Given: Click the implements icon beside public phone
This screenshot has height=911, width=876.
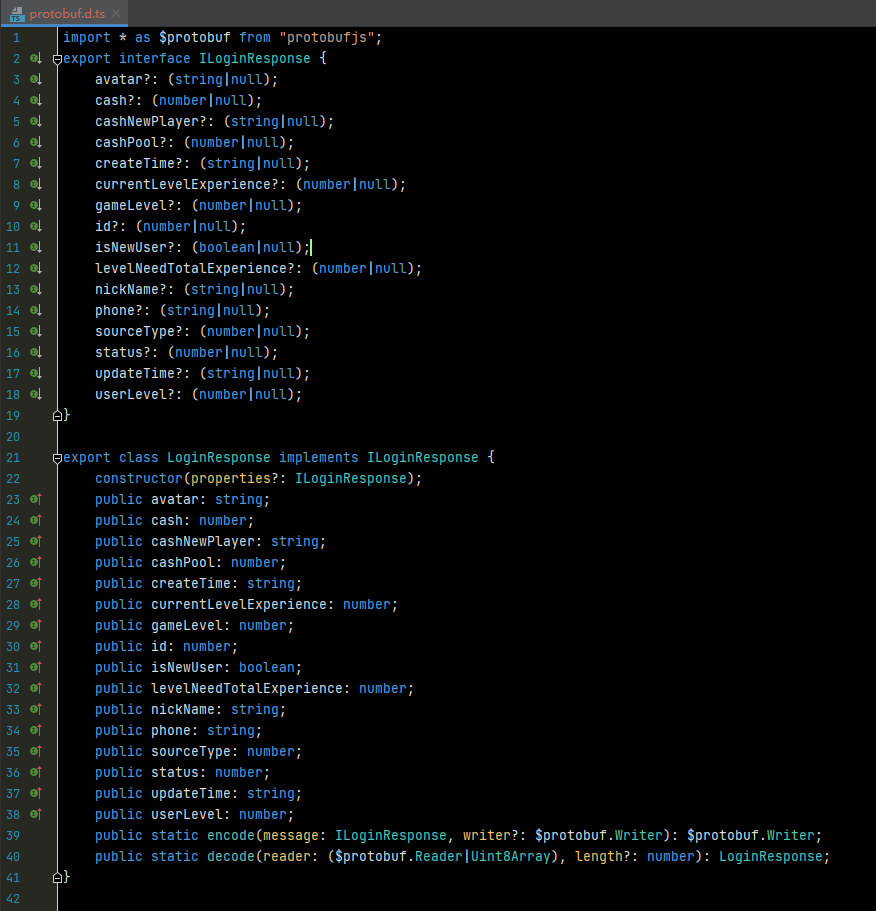Looking at the screenshot, I should click(35, 730).
